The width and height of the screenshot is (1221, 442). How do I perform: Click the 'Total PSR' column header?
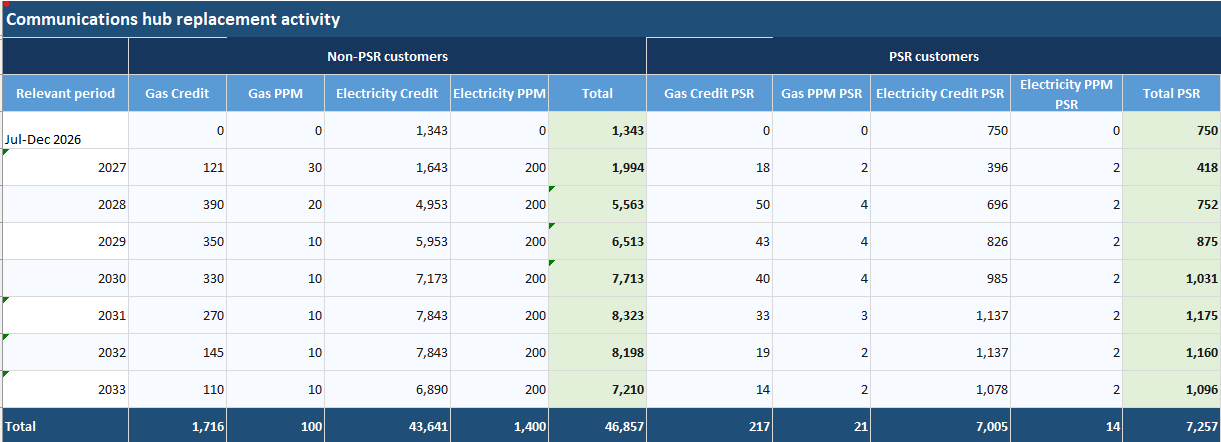1172,93
